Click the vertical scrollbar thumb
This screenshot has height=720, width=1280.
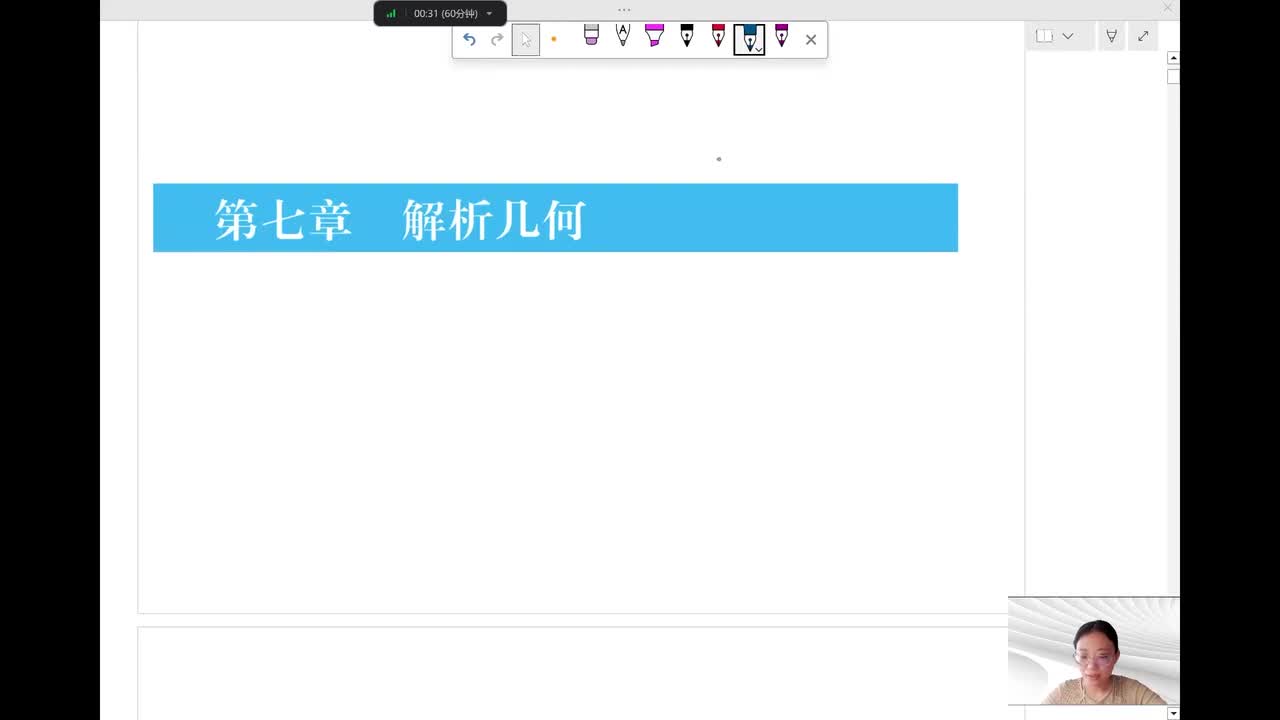click(1173, 77)
